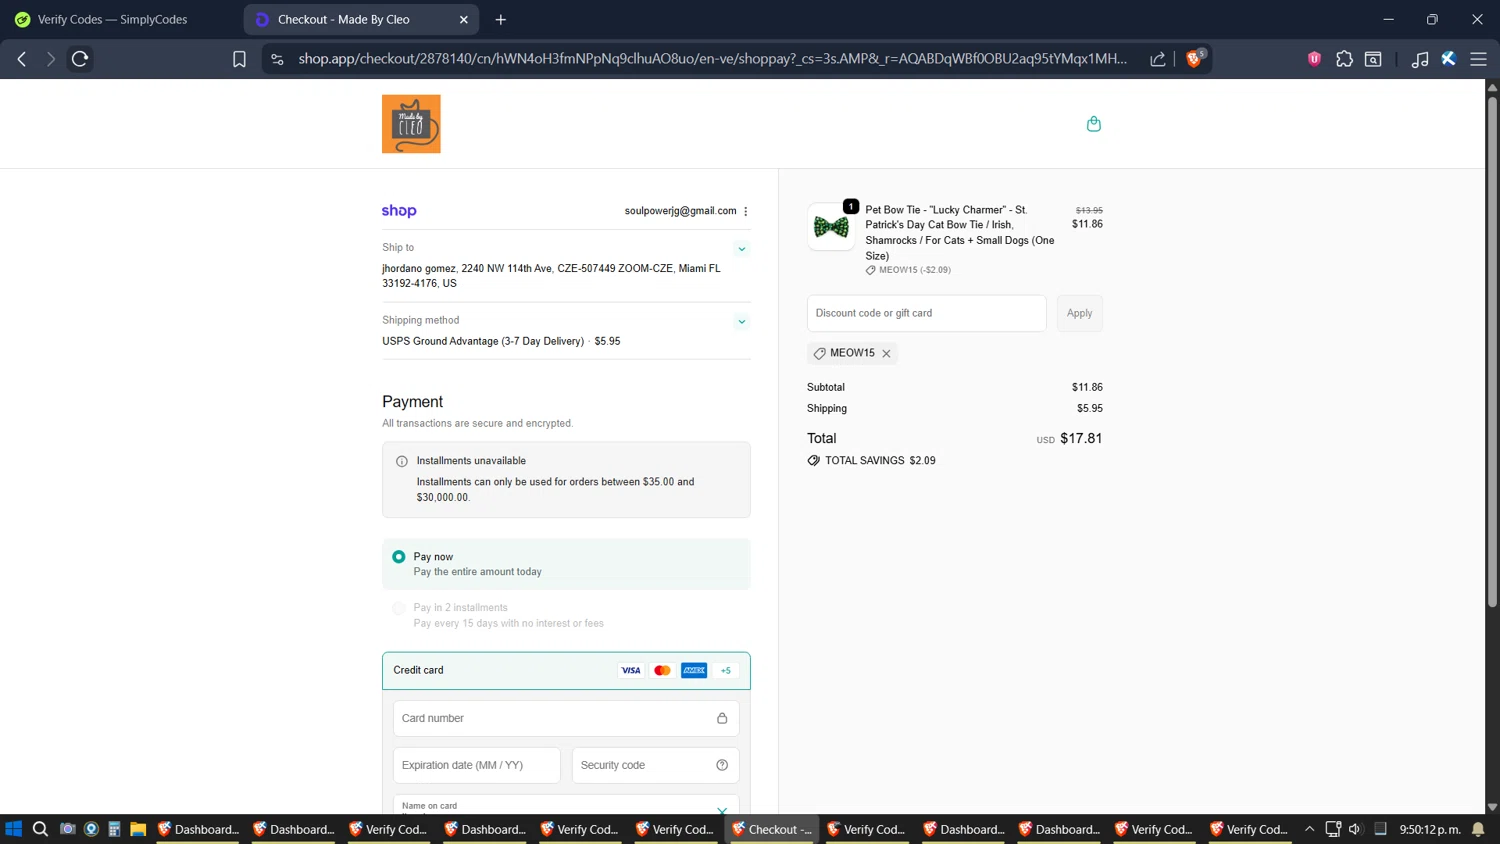View site information icon in address bar
Viewport: 1500px width, 844px height.
pos(278,59)
